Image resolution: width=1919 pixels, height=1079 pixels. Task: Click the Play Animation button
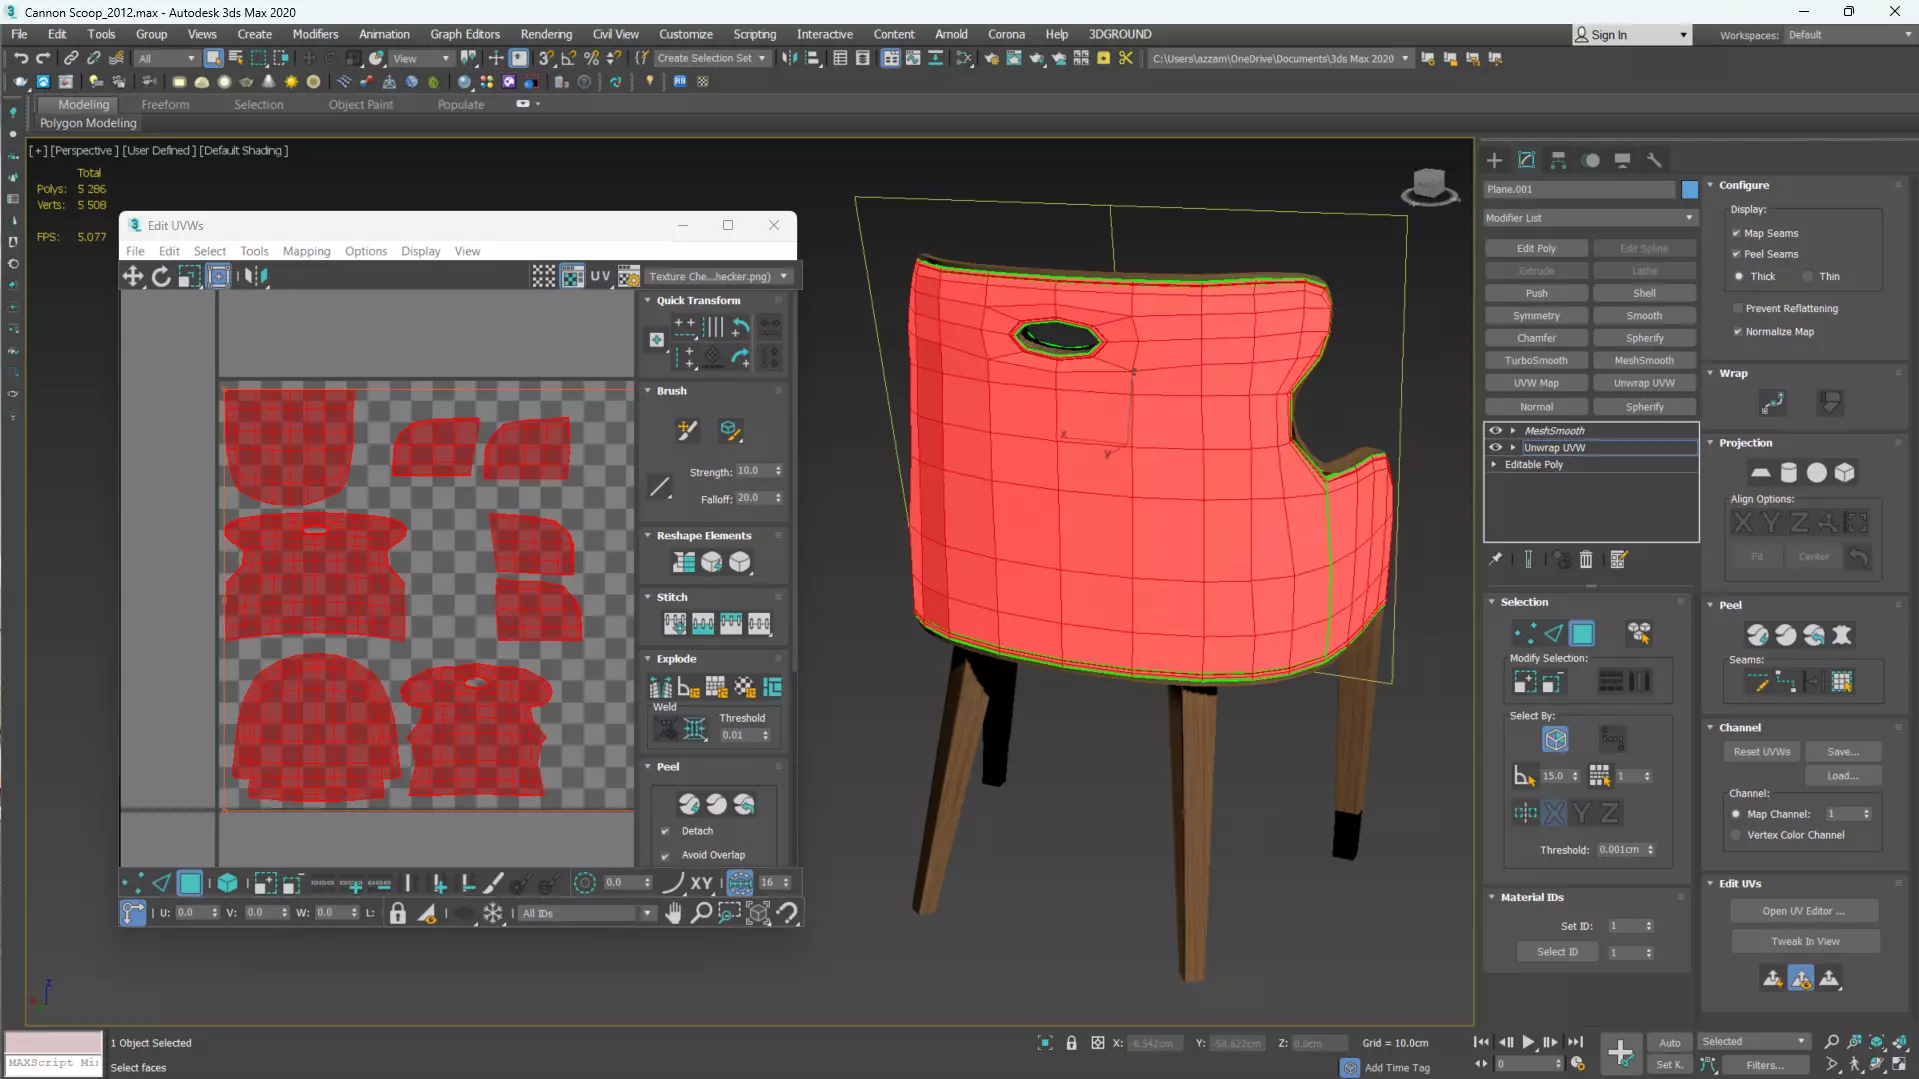pyautogui.click(x=1528, y=1042)
